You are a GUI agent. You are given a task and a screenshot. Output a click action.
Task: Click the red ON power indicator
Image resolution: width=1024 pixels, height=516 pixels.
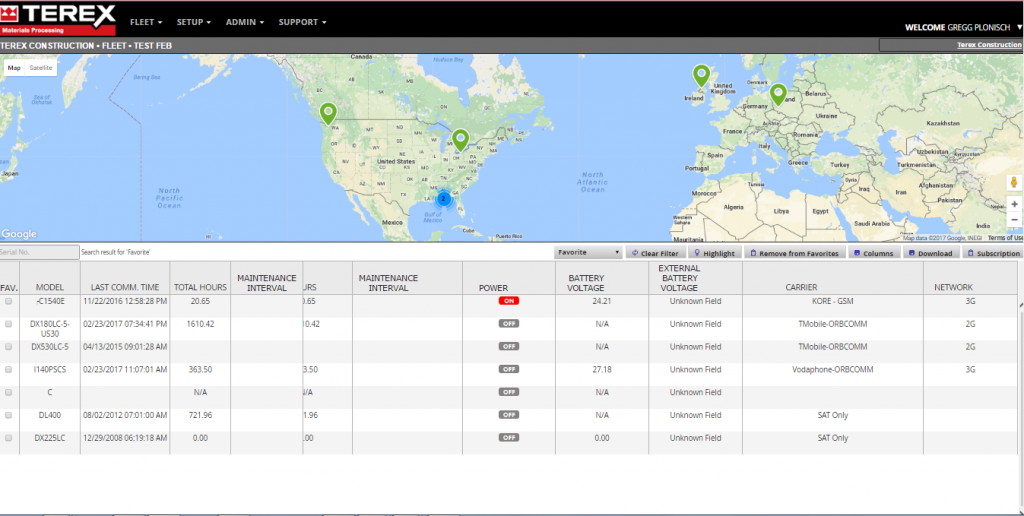(509, 301)
